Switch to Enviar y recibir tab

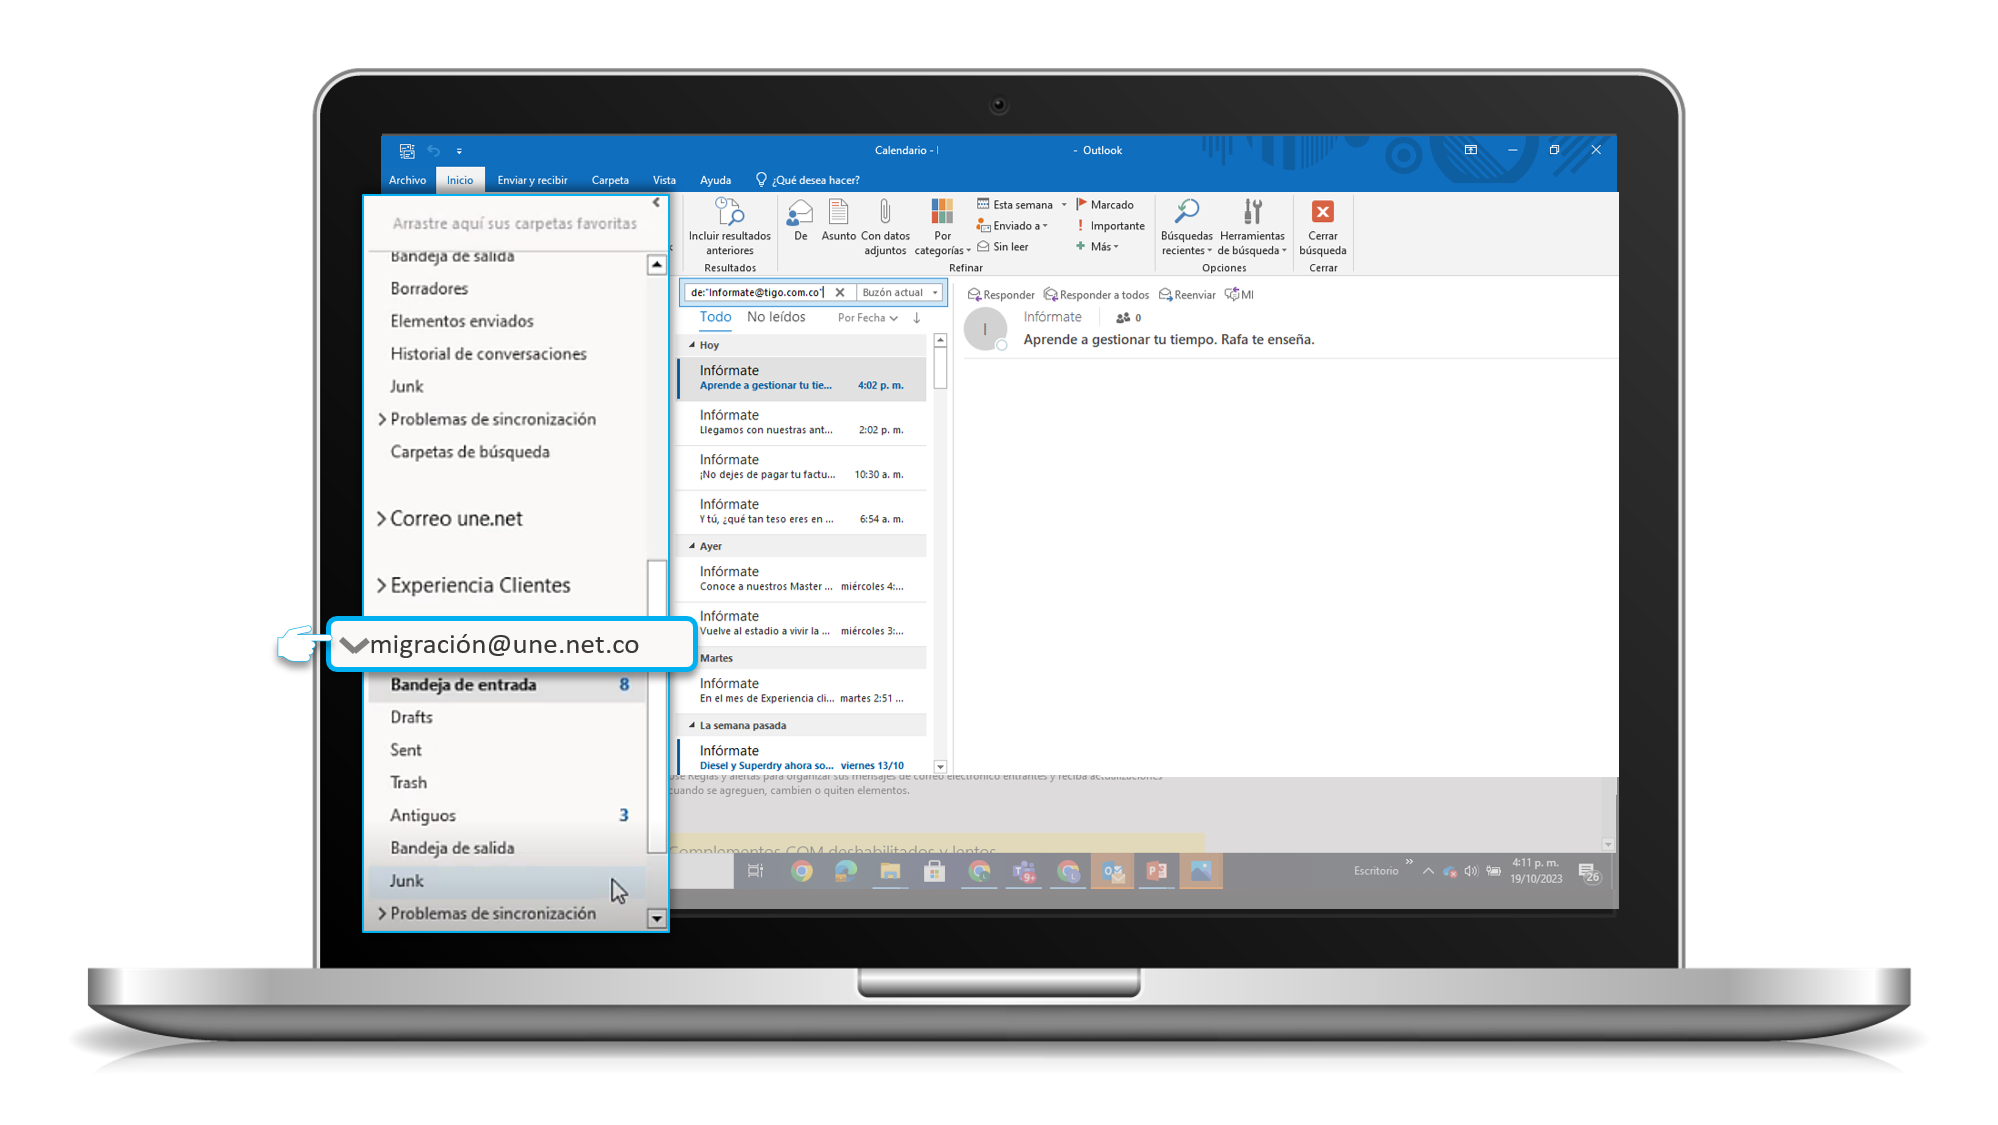tap(532, 180)
